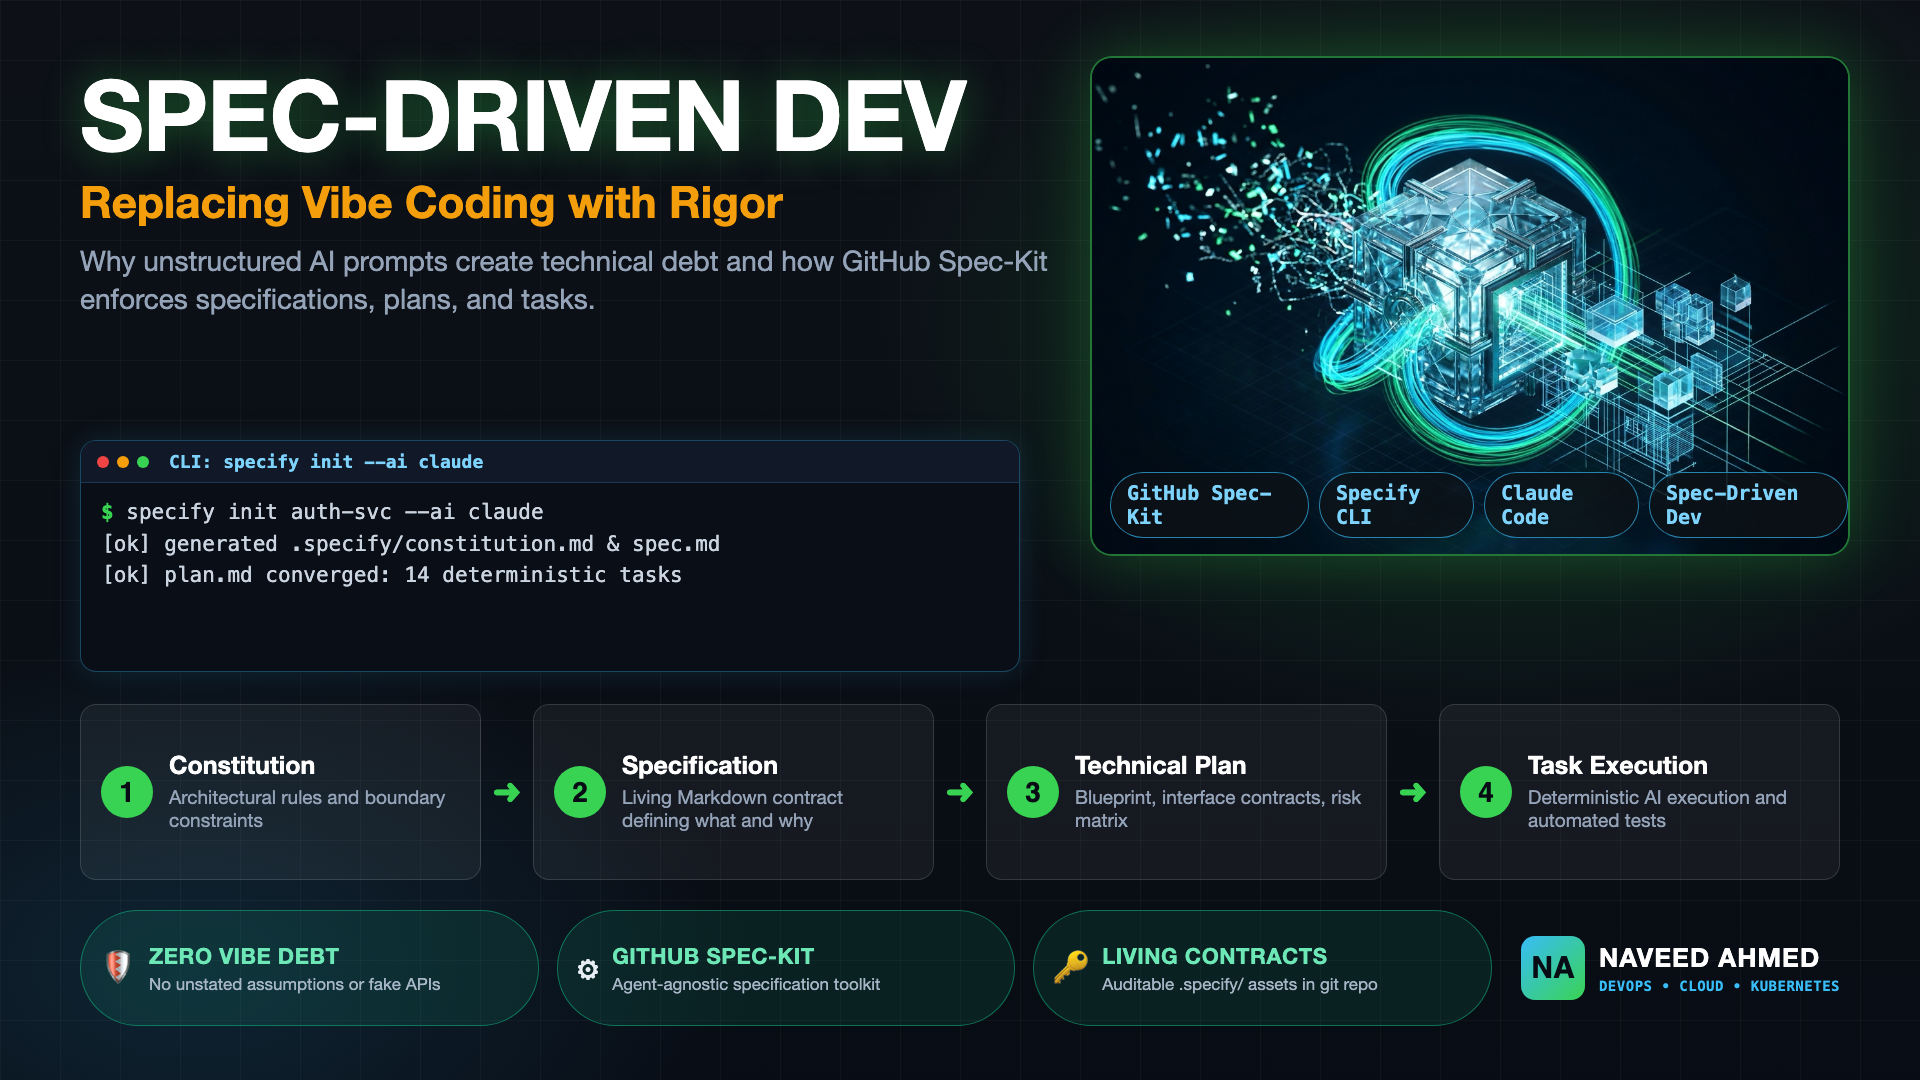Screen dimensions: 1920x1080
Task: Click the red dot in the terminal header
Action: pos(103,462)
